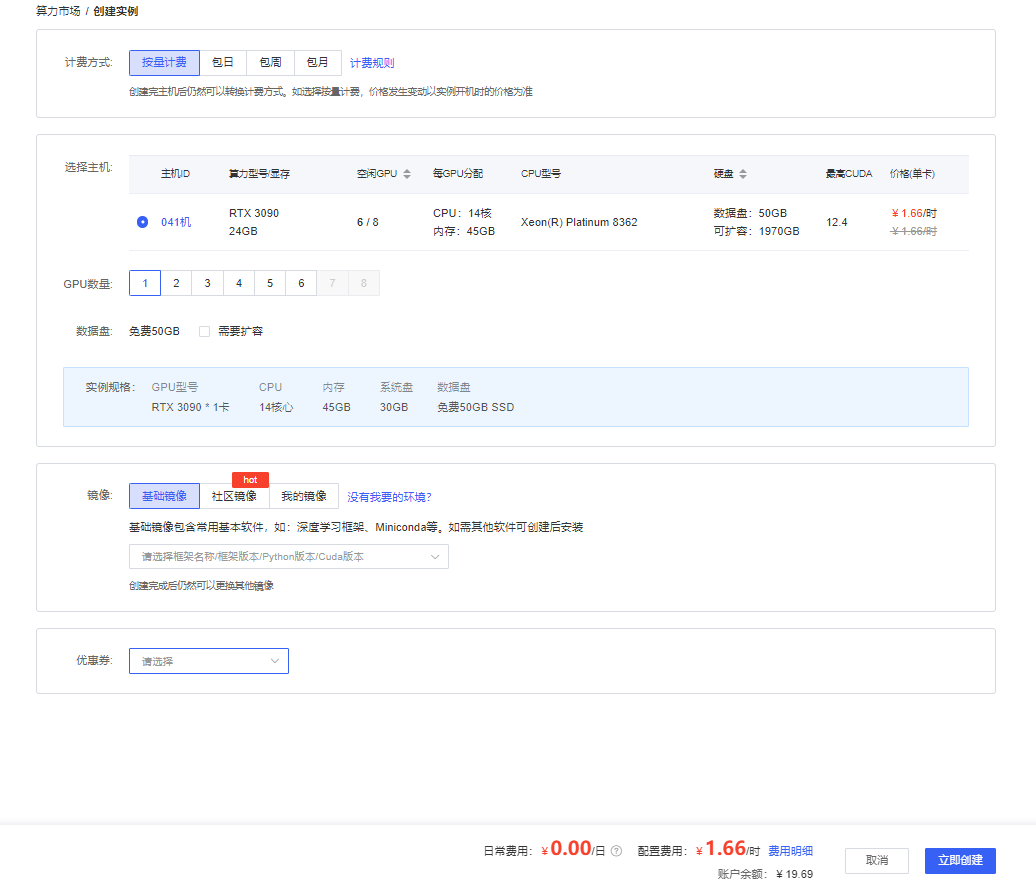Open the 我的镜像 tab

pos(304,496)
